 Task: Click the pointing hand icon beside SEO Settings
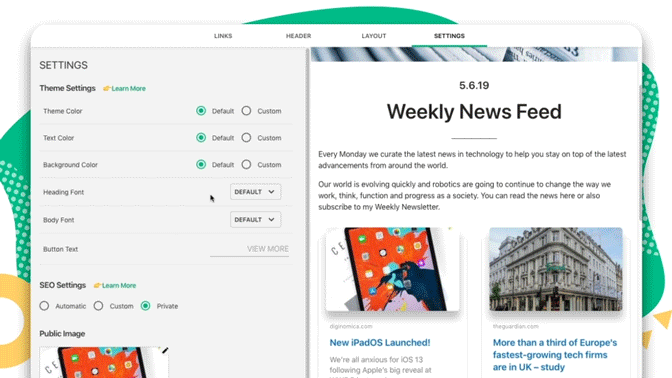97,285
